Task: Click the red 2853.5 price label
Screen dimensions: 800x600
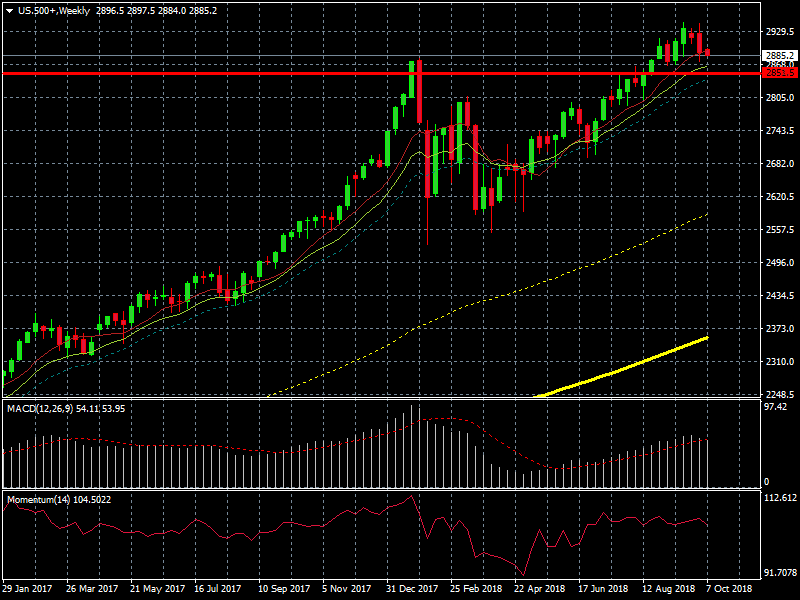Action: click(779, 73)
